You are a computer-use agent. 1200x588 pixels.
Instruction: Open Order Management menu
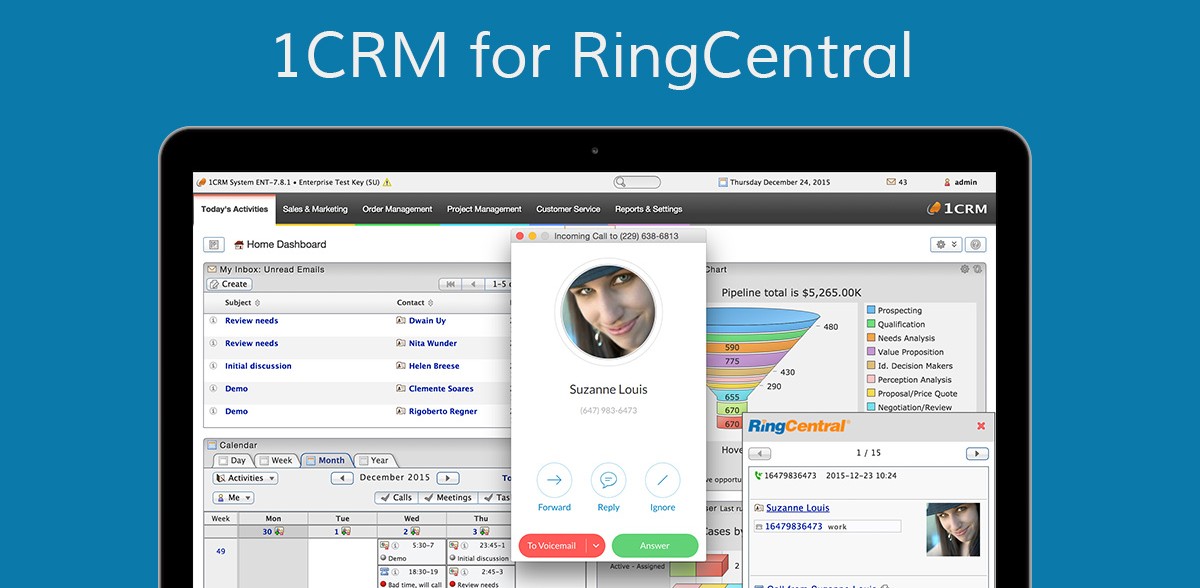[397, 209]
